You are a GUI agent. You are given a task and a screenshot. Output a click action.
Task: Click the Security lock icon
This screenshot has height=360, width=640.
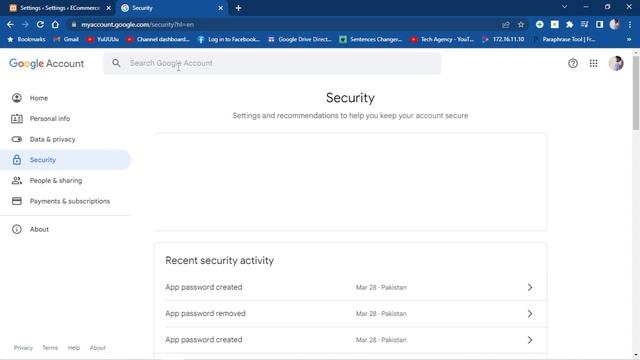coord(17,160)
